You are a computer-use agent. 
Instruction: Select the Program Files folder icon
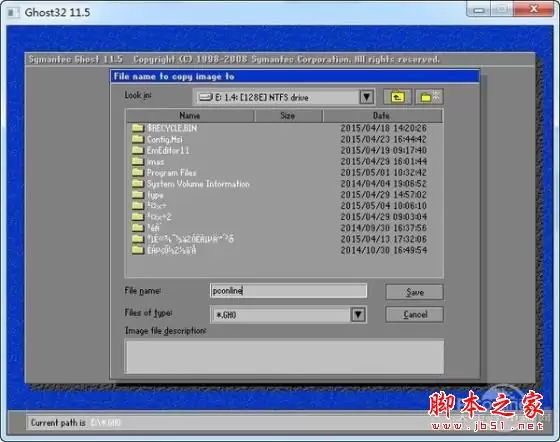click(x=138, y=172)
